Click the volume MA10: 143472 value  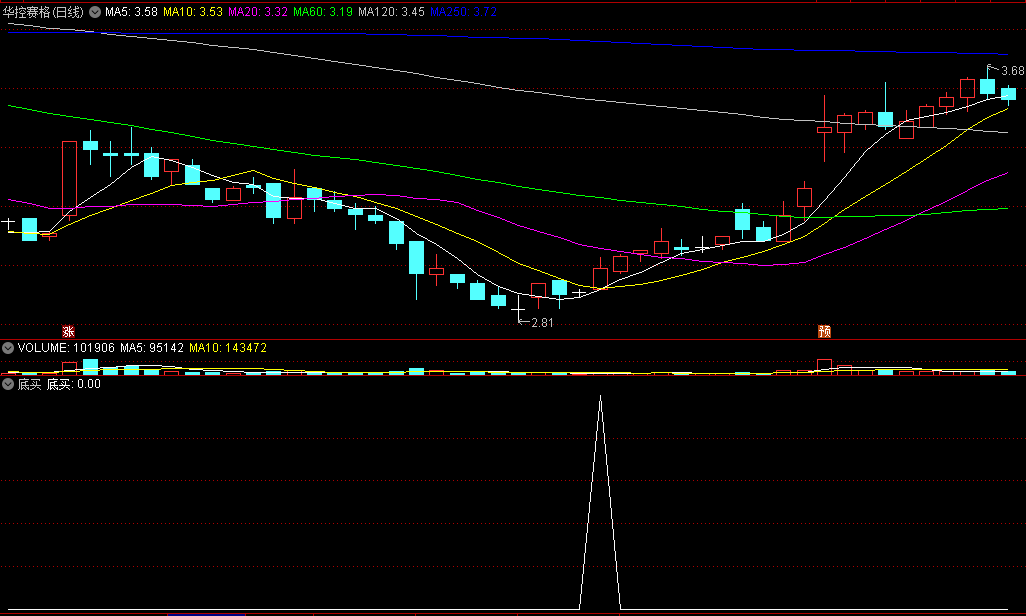coord(228,348)
